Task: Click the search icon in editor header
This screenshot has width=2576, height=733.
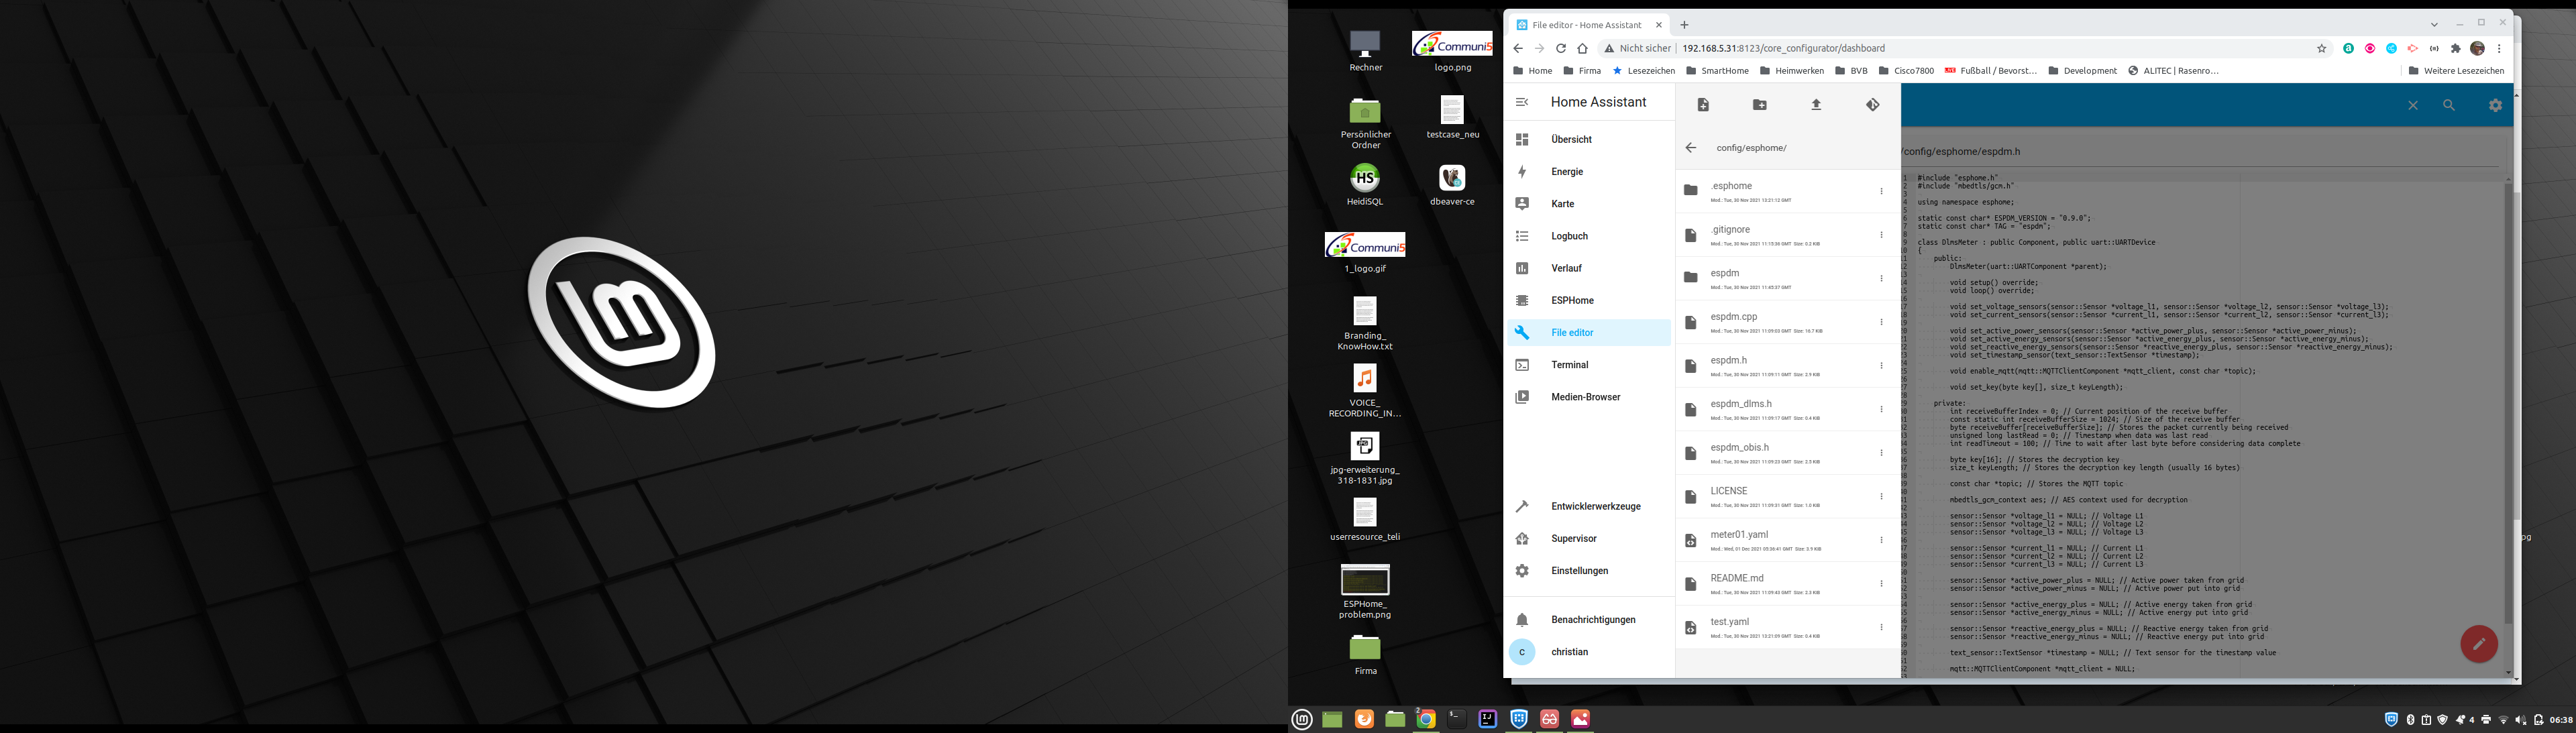Action: pos(2448,105)
